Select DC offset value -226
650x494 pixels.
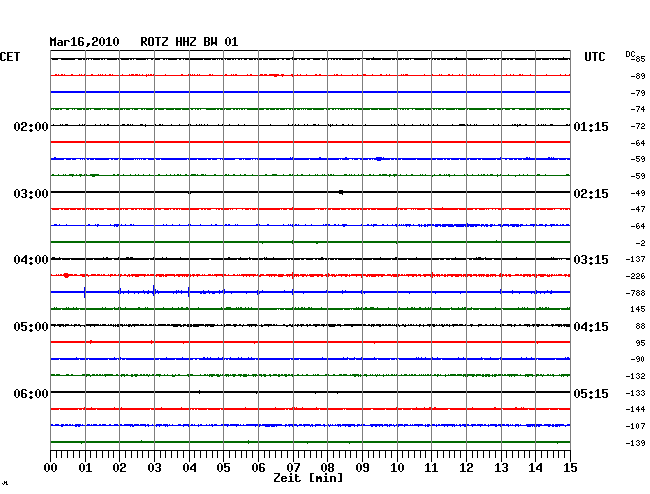[x=635, y=276]
